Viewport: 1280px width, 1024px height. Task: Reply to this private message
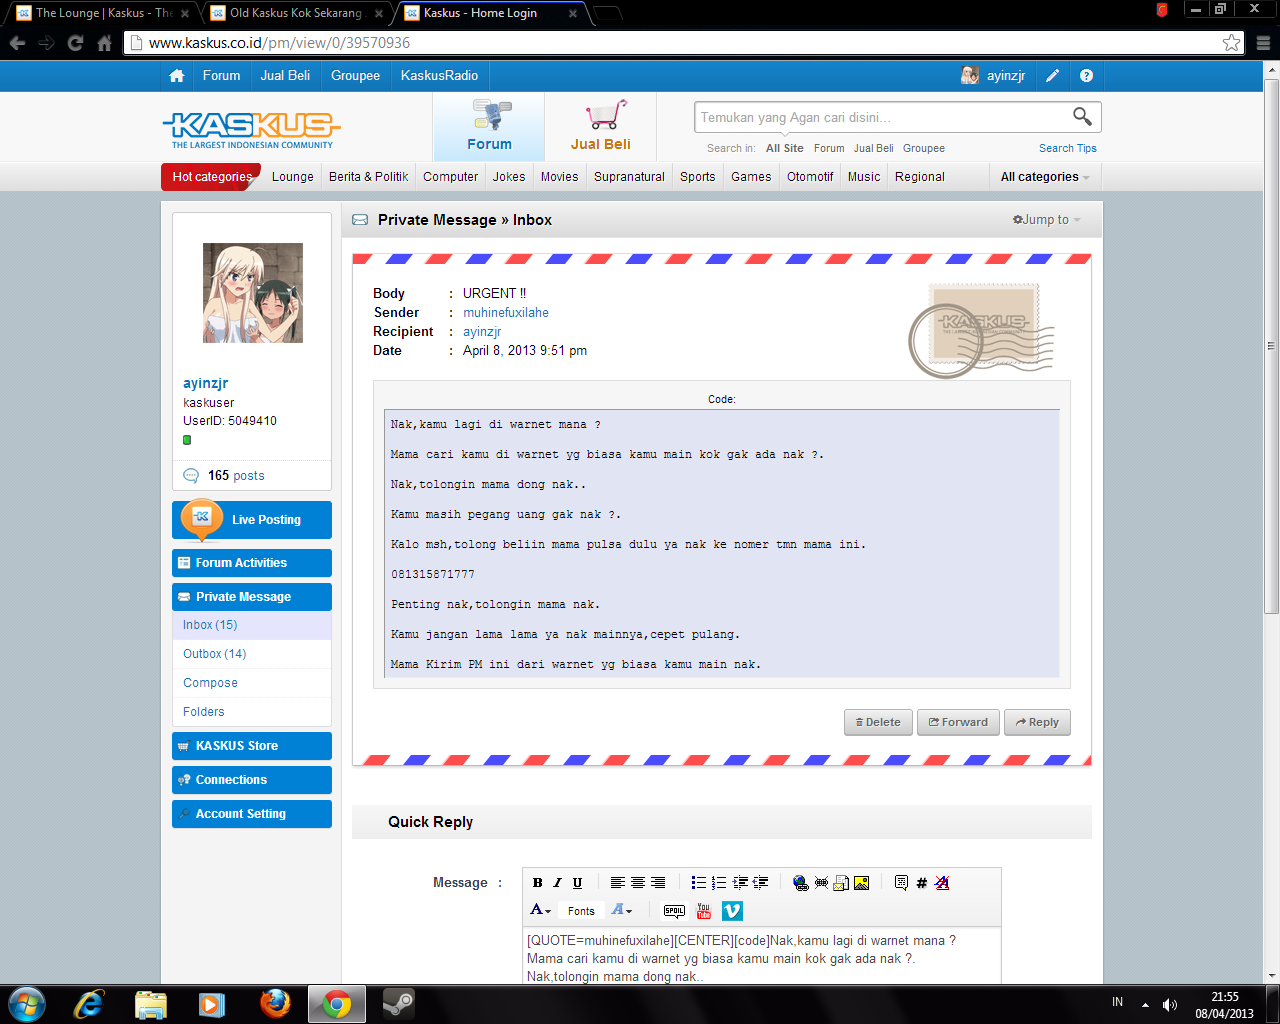1037,722
